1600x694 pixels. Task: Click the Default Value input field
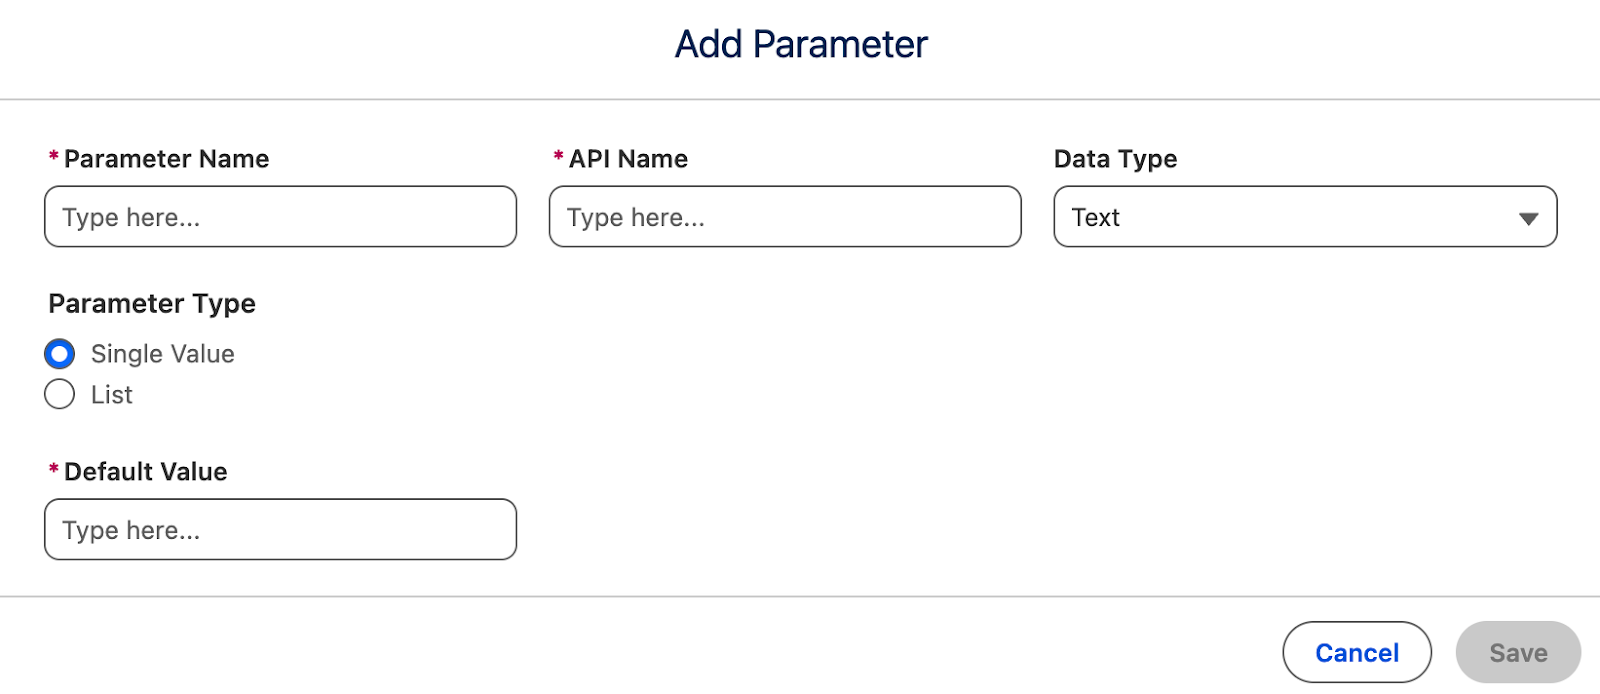coord(280,529)
